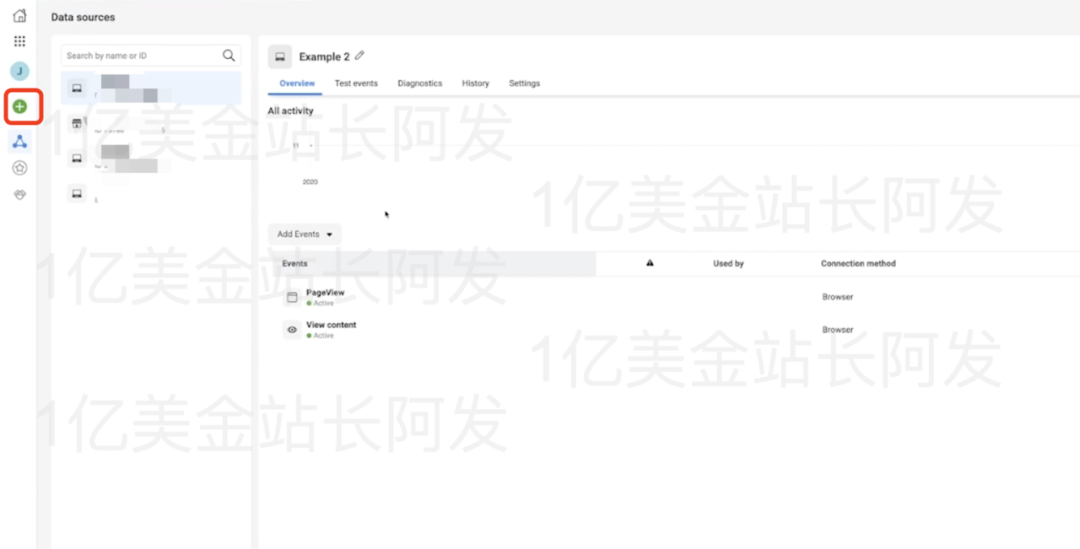1080x549 pixels.
Task: Click the warning triangle column header
Action: pos(650,263)
